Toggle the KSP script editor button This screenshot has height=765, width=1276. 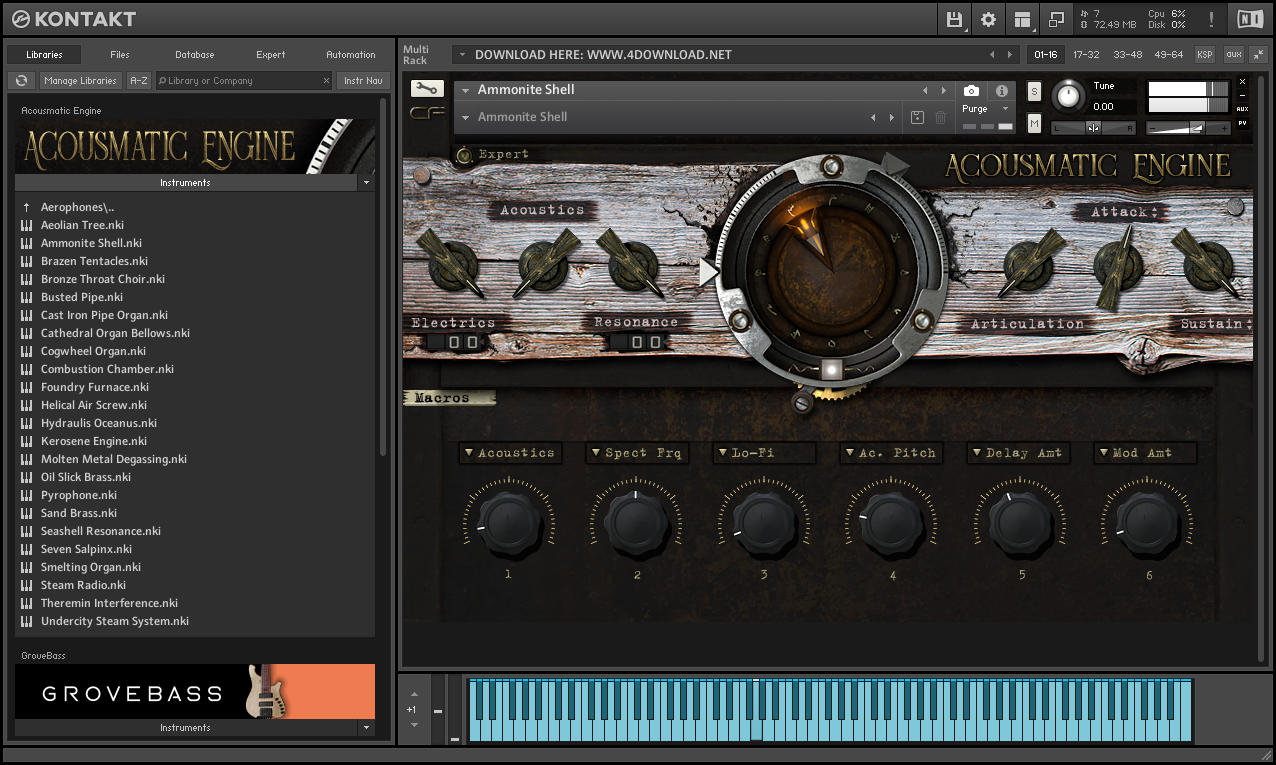pos(1205,54)
